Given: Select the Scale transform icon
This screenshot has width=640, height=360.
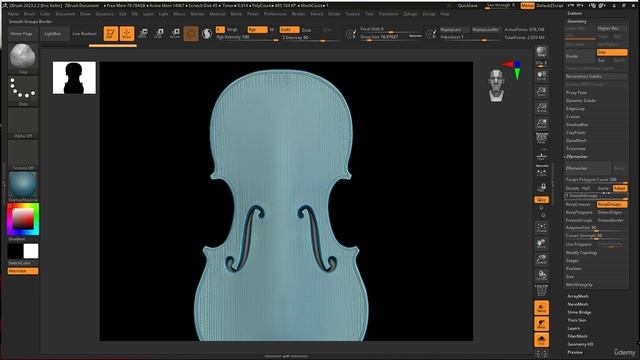Looking at the screenshot, I should point(159,33).
